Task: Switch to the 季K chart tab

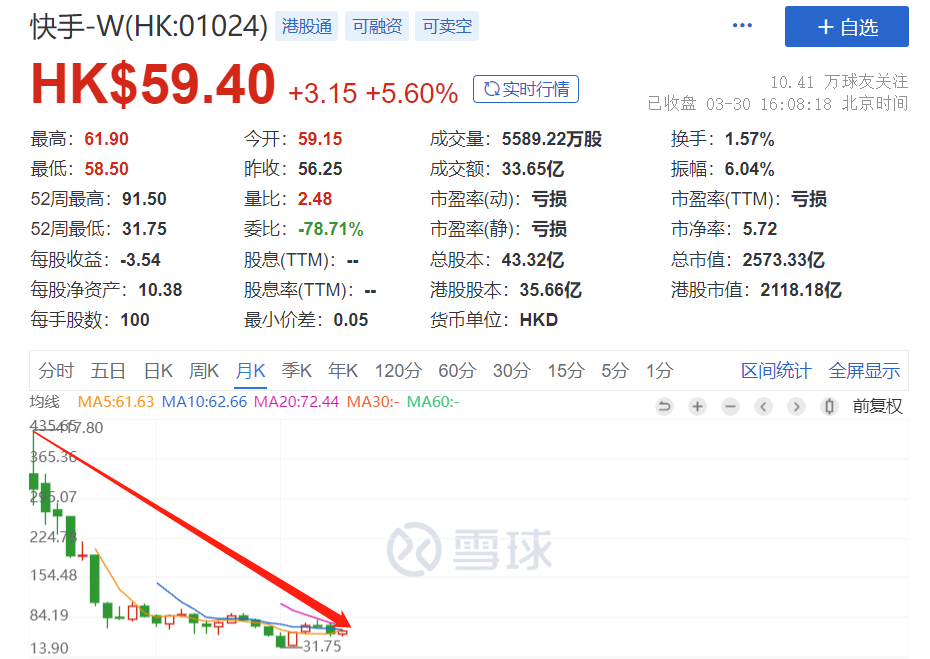Action: click(x=296, y=371)
